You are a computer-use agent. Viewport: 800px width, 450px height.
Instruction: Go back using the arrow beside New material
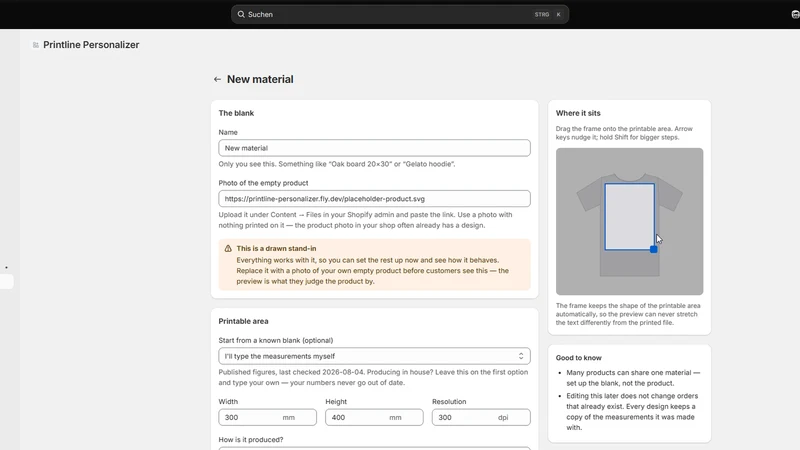(217, 79)
